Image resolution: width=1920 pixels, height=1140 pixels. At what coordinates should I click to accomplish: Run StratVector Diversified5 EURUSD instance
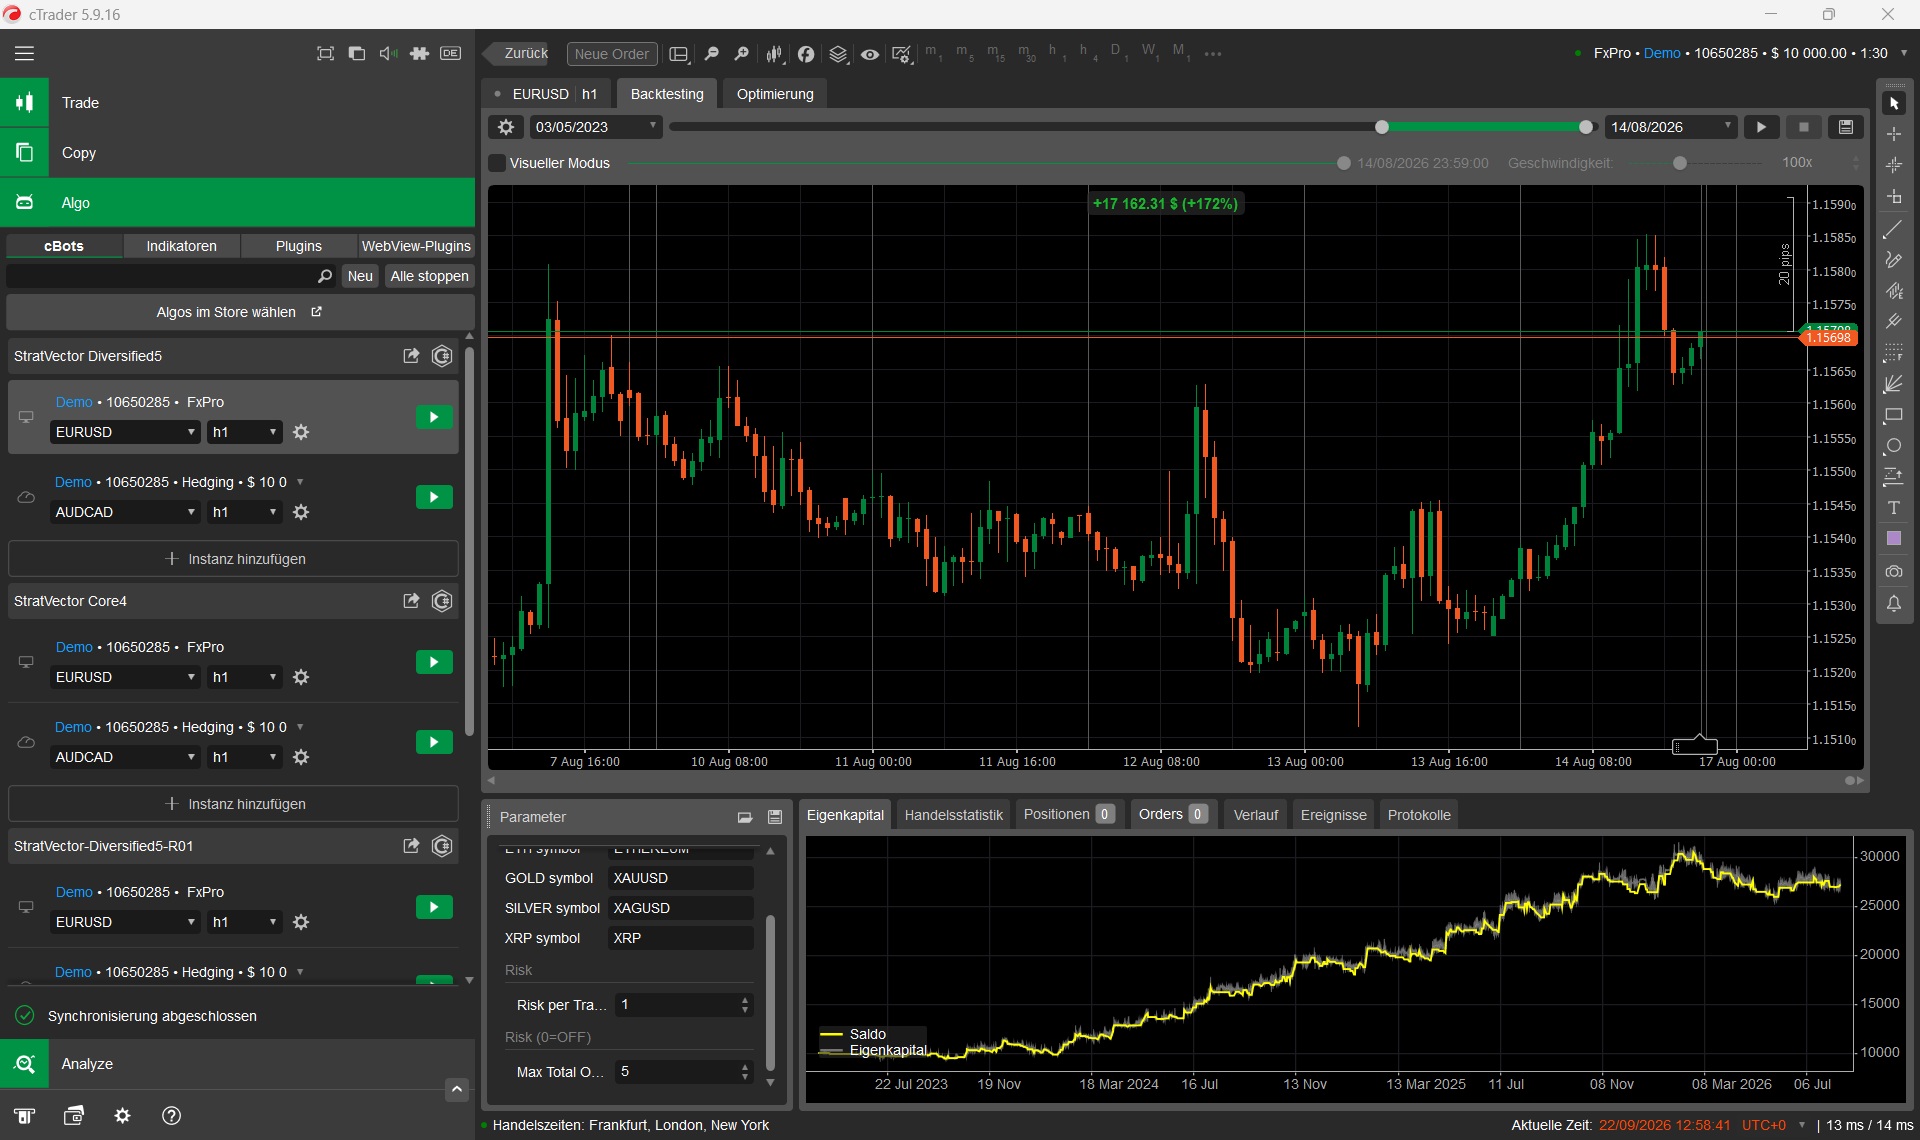[x=434, y=417]
